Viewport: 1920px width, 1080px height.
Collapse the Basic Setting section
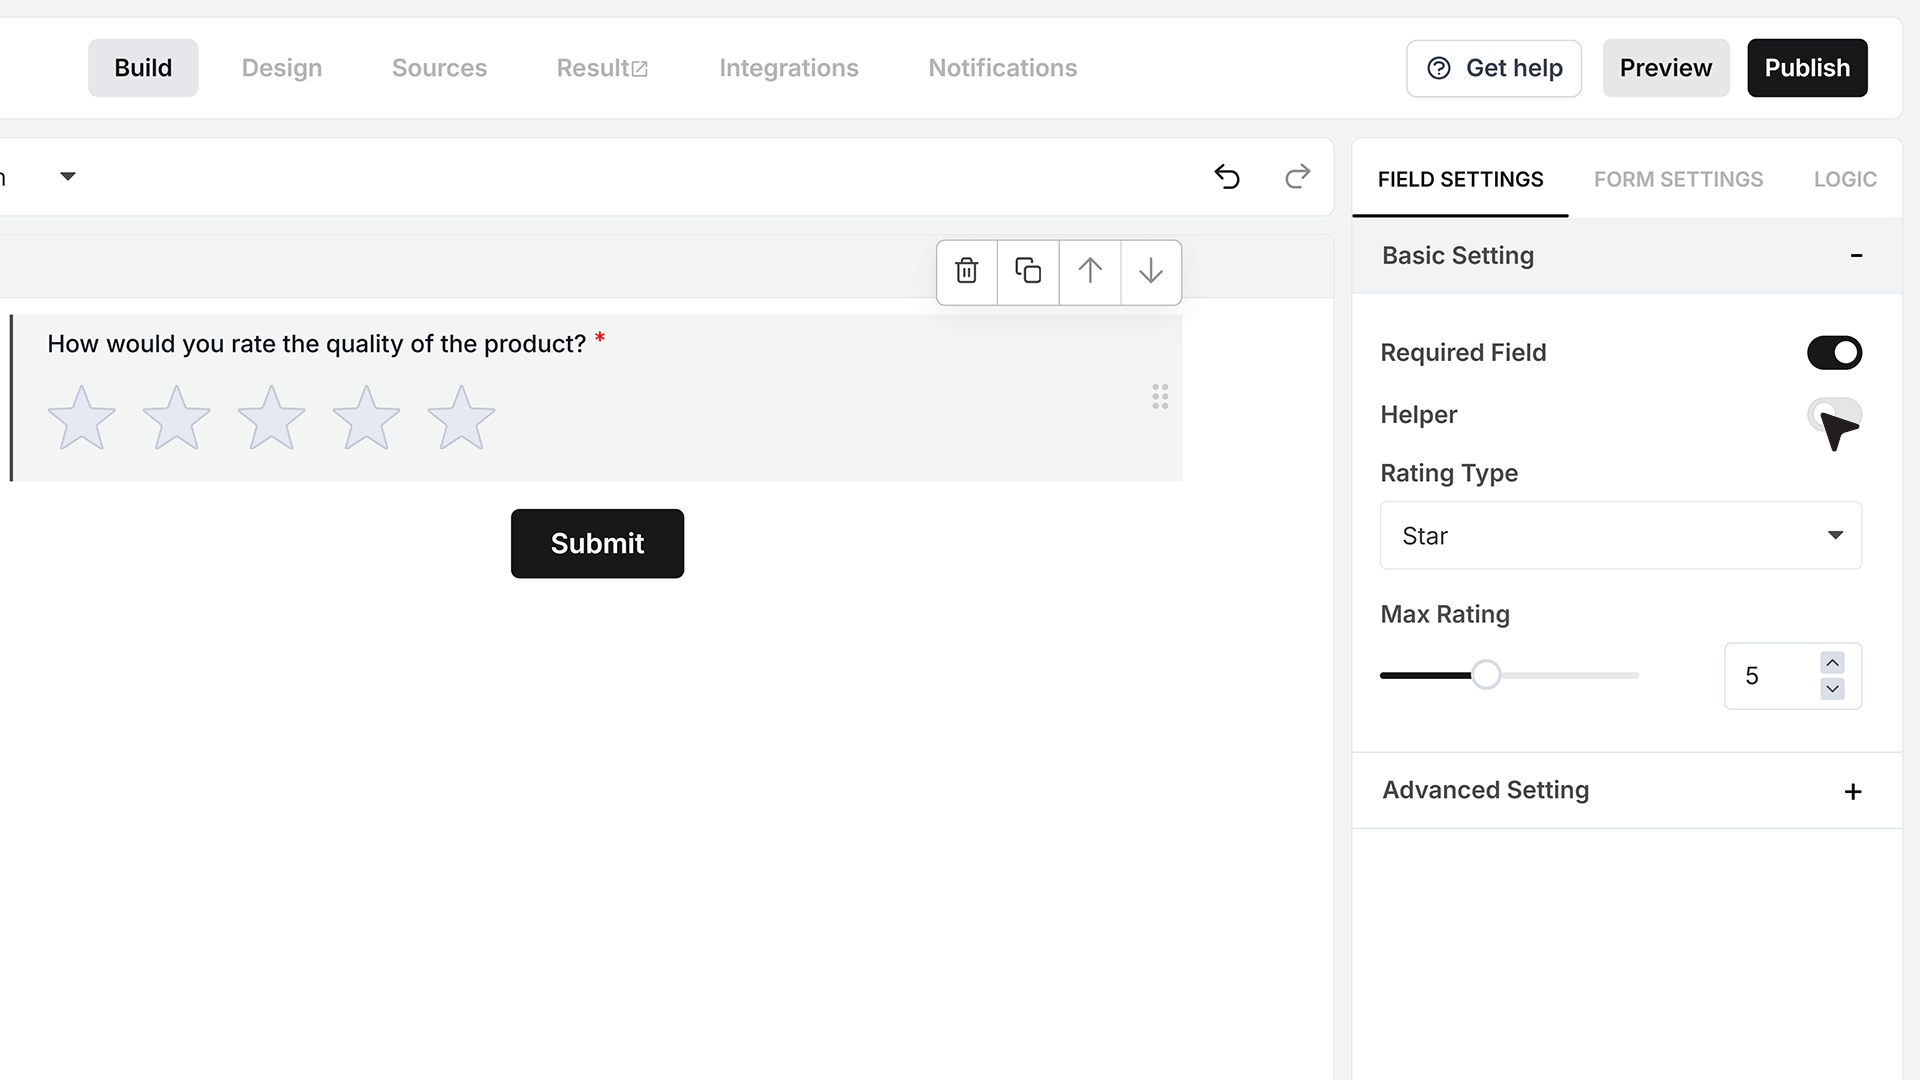[1856, 256]
